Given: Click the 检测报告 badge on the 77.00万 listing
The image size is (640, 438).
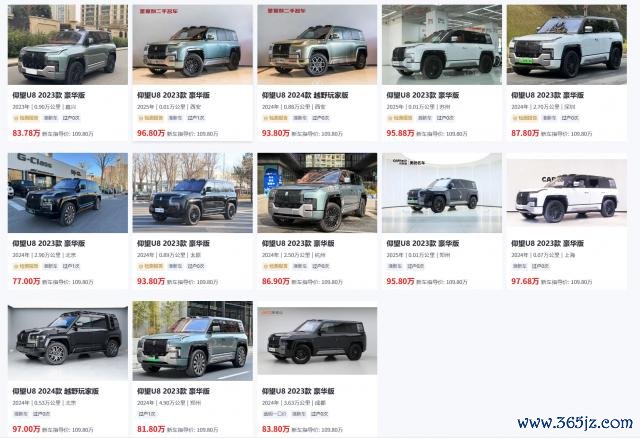Looking at the screenshot, I should point(26,266).
